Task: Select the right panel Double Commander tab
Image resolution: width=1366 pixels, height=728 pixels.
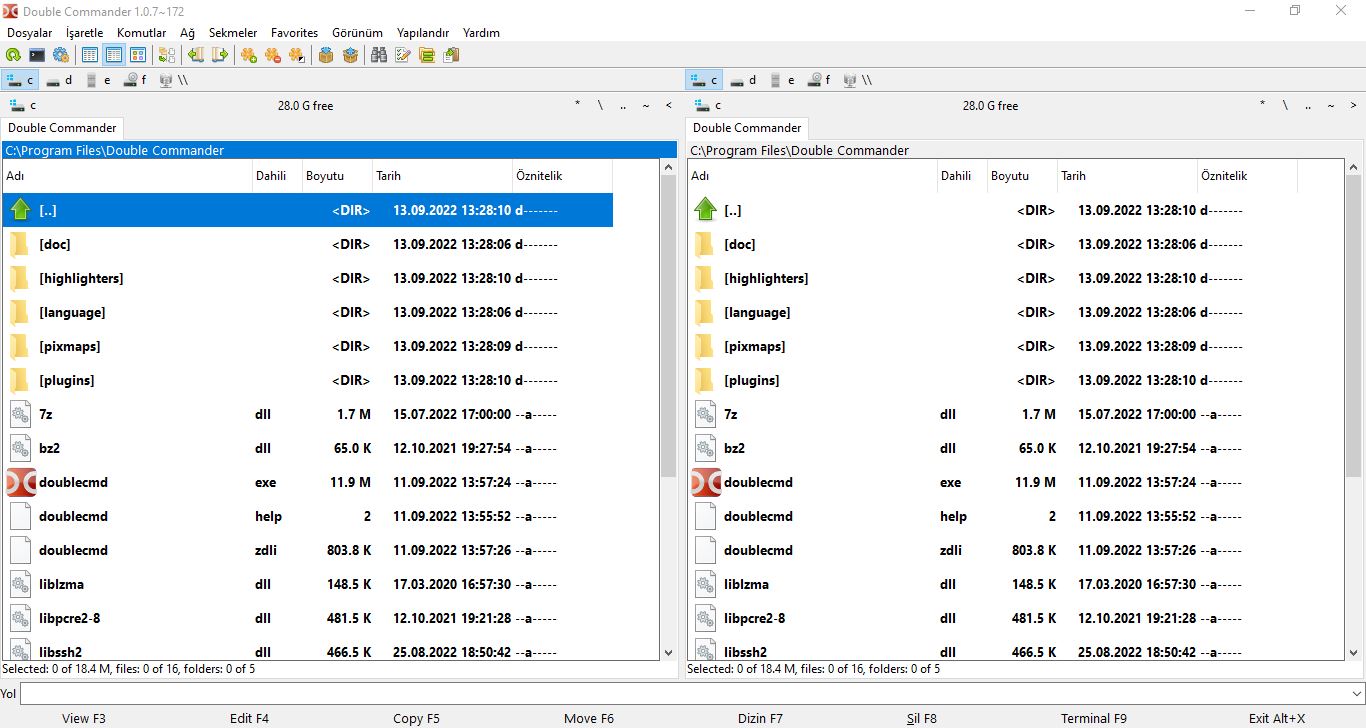Action: [x=747, y=128]
